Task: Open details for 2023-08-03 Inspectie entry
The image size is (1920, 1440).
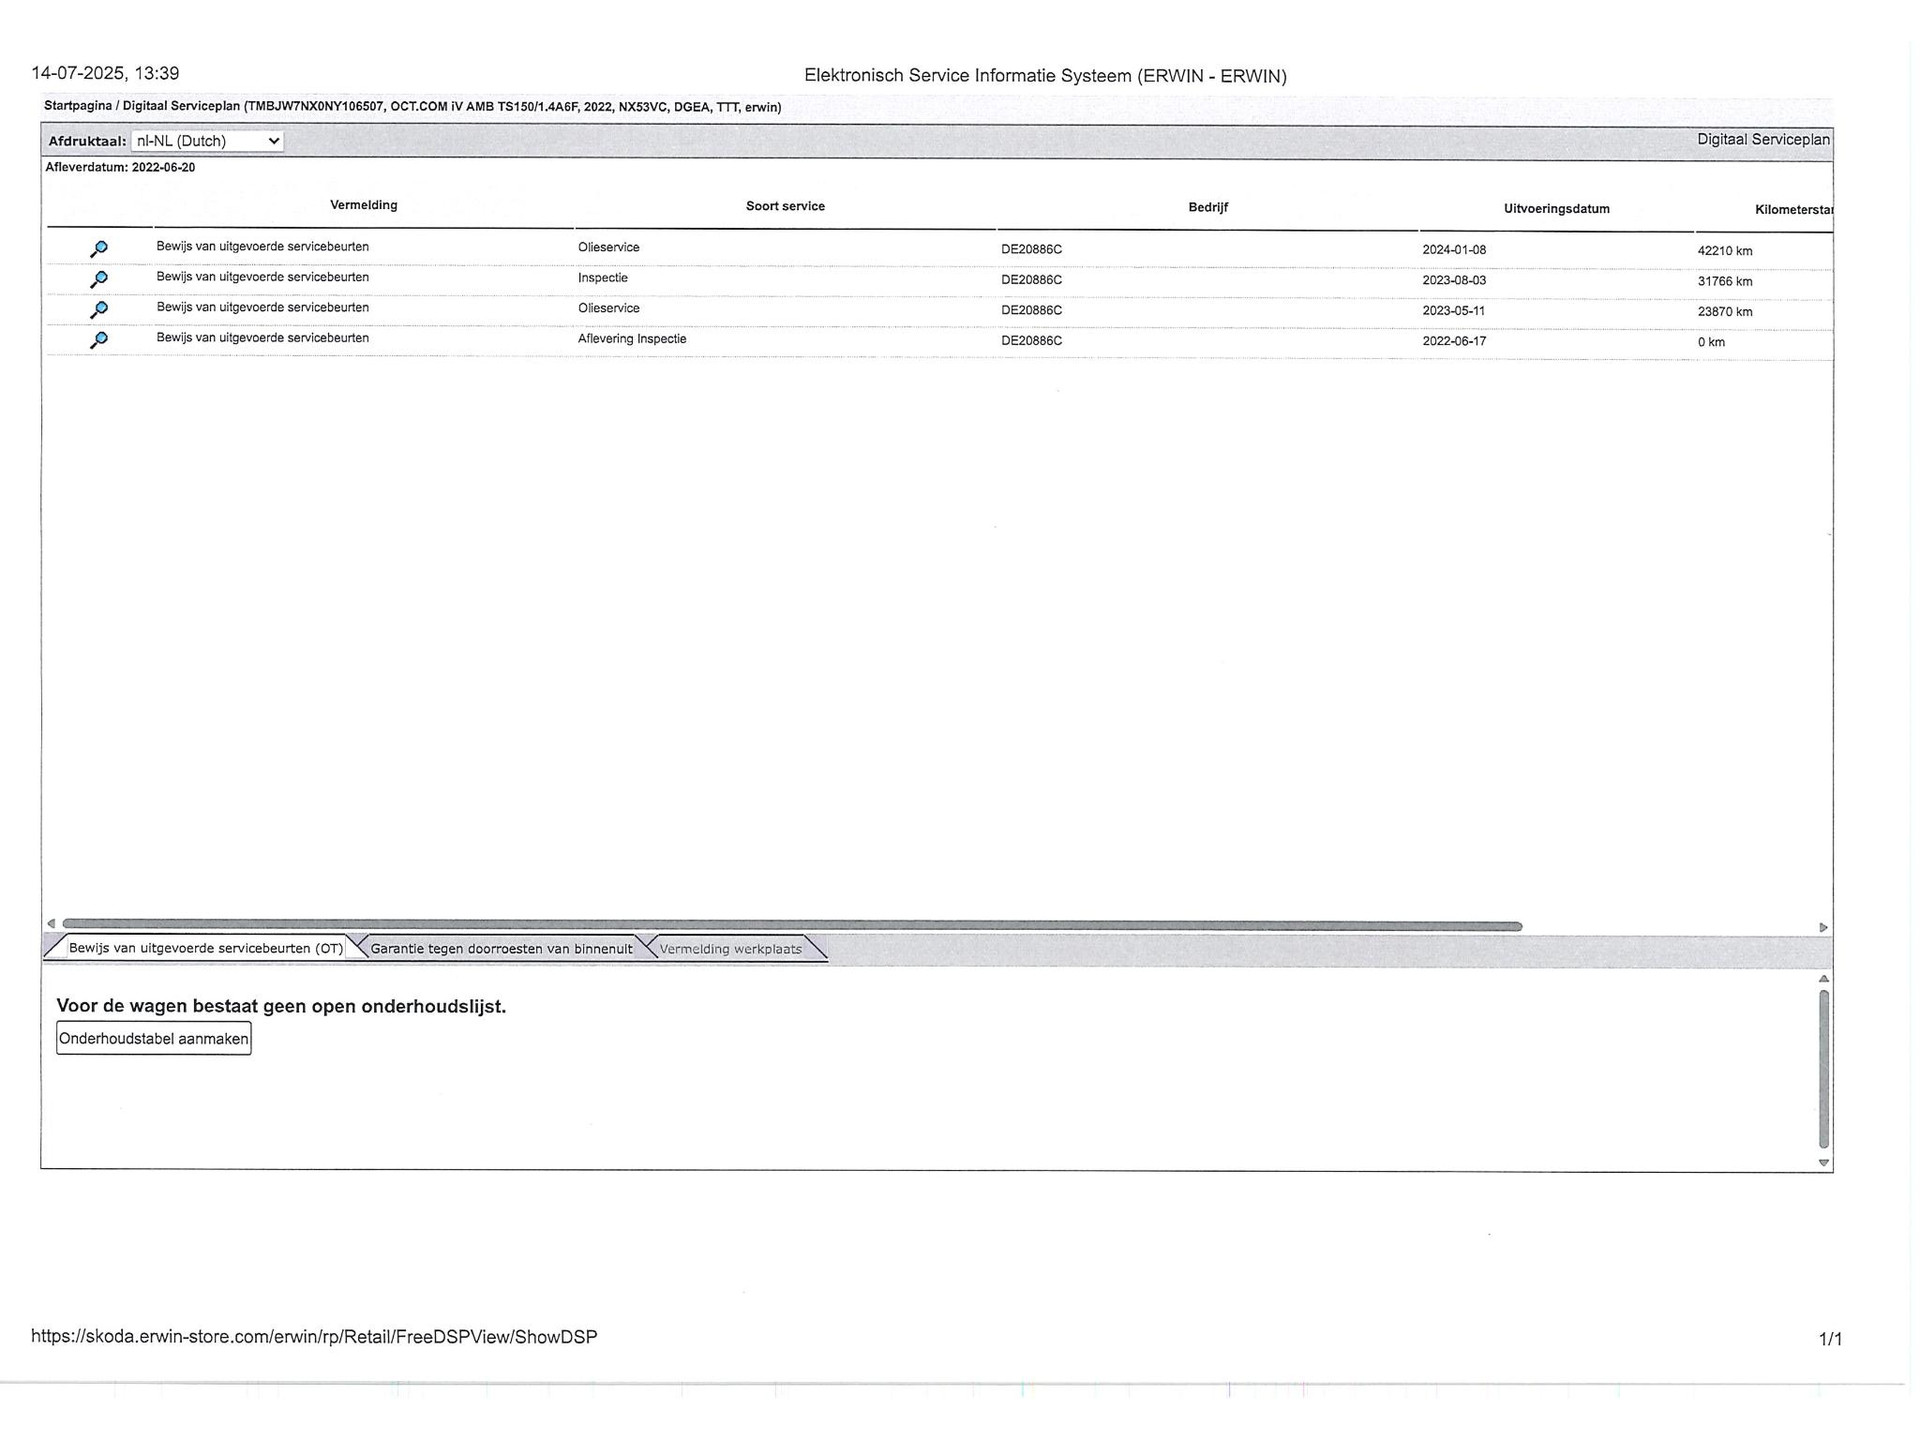Action: point(98,279)
